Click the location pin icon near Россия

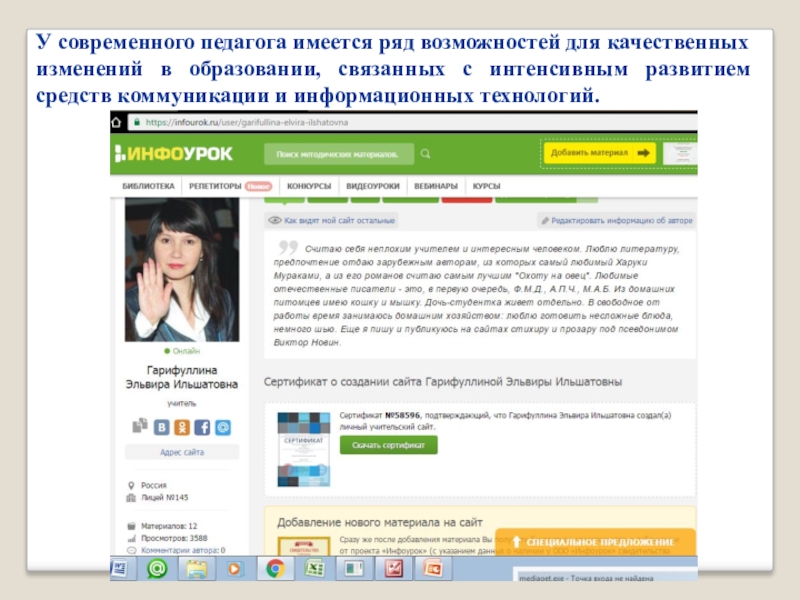[x=131, y=485]
